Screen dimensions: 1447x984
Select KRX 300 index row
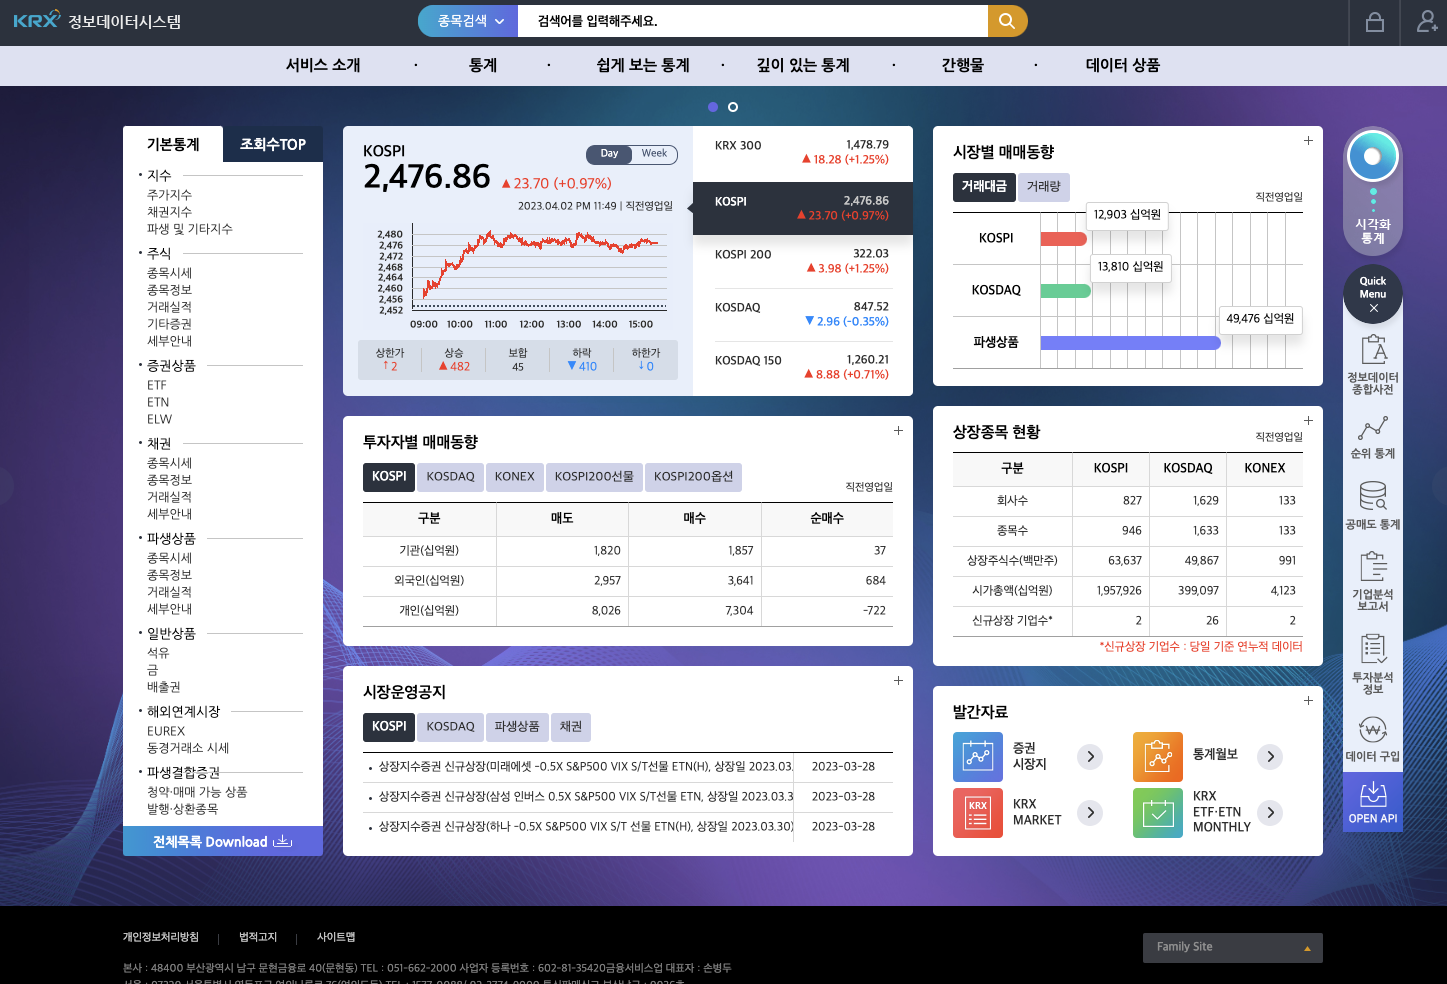[802, 152]
